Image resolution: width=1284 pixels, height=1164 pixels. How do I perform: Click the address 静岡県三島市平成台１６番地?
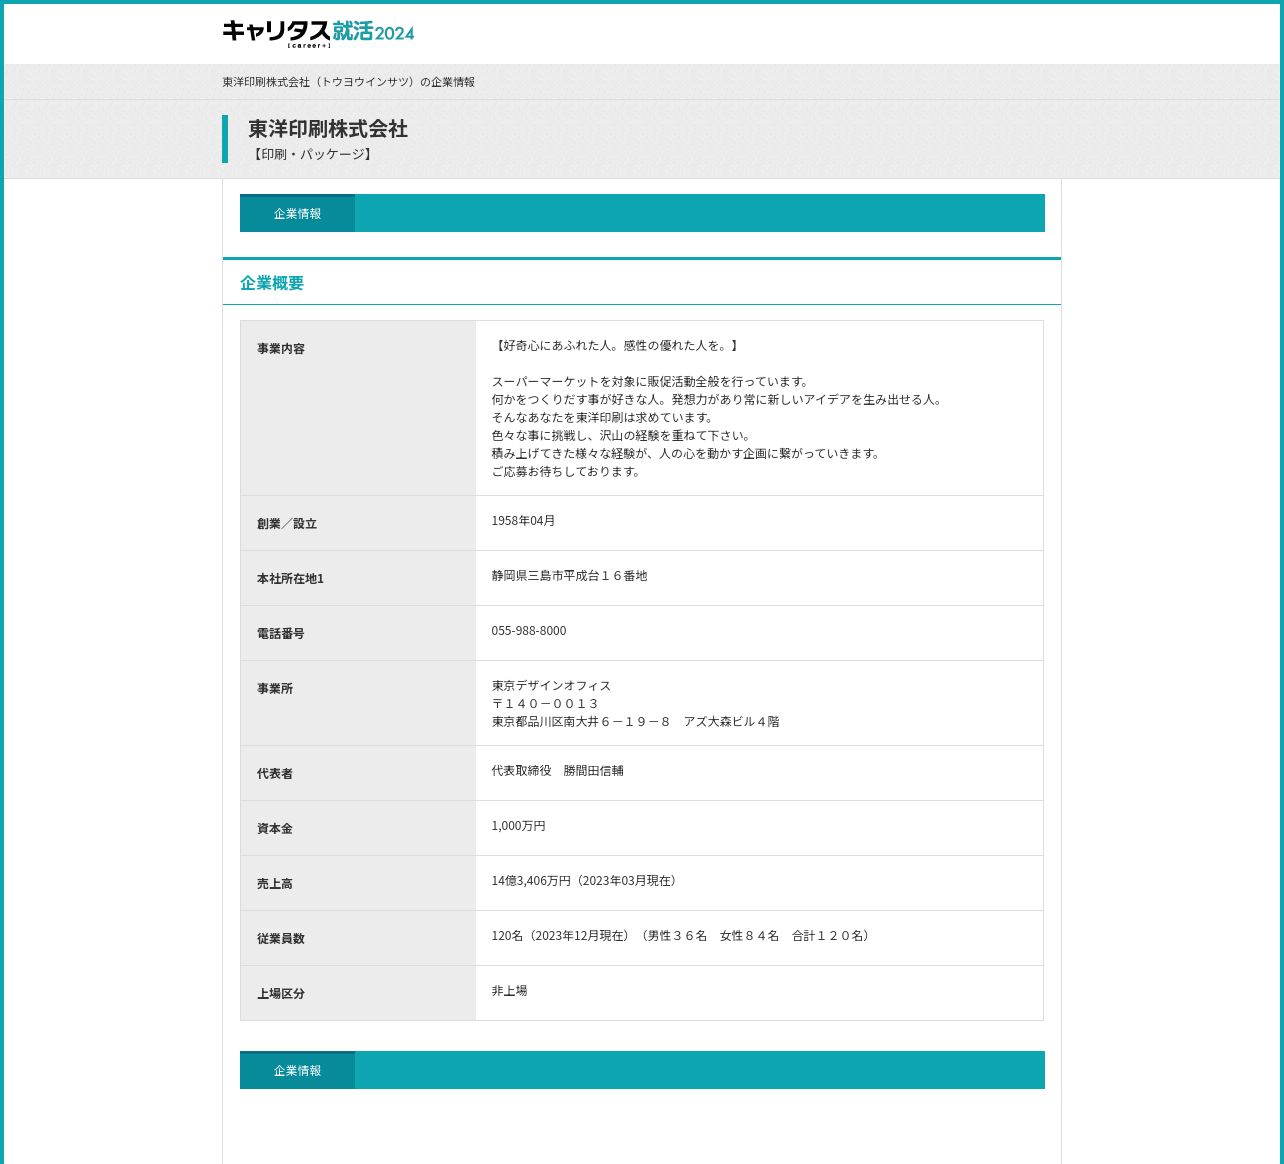point(569,576)
